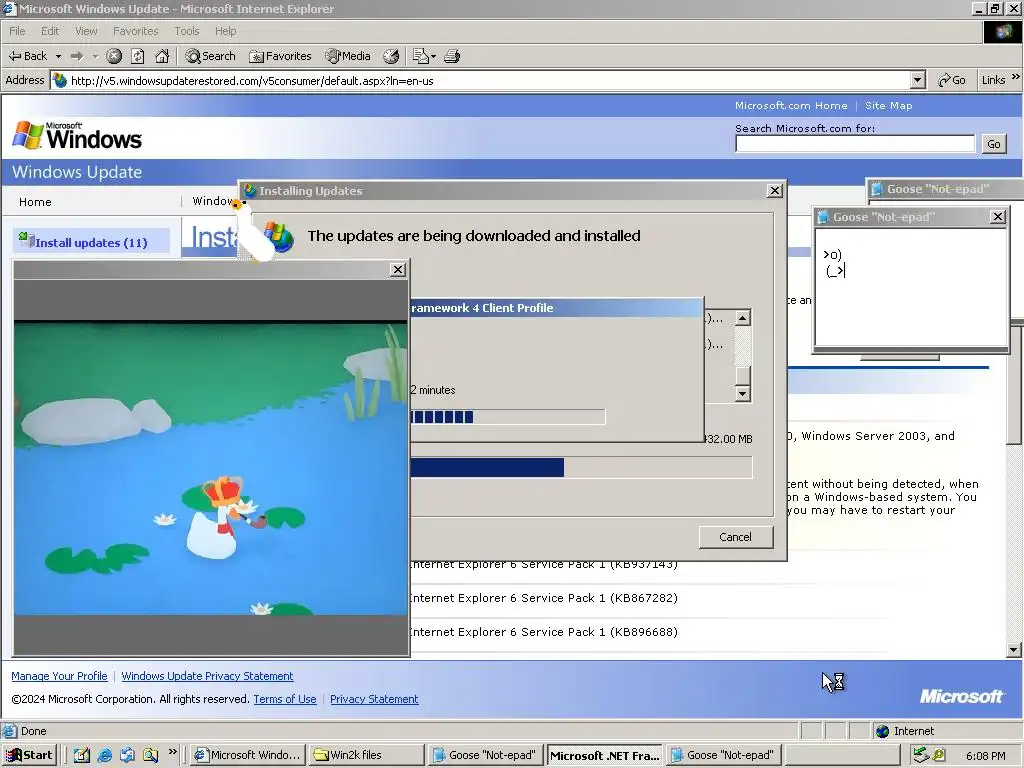The image size is (1024, 768).
Task: Expand the quick launch overflow chevron
Action: pos(172,752)
